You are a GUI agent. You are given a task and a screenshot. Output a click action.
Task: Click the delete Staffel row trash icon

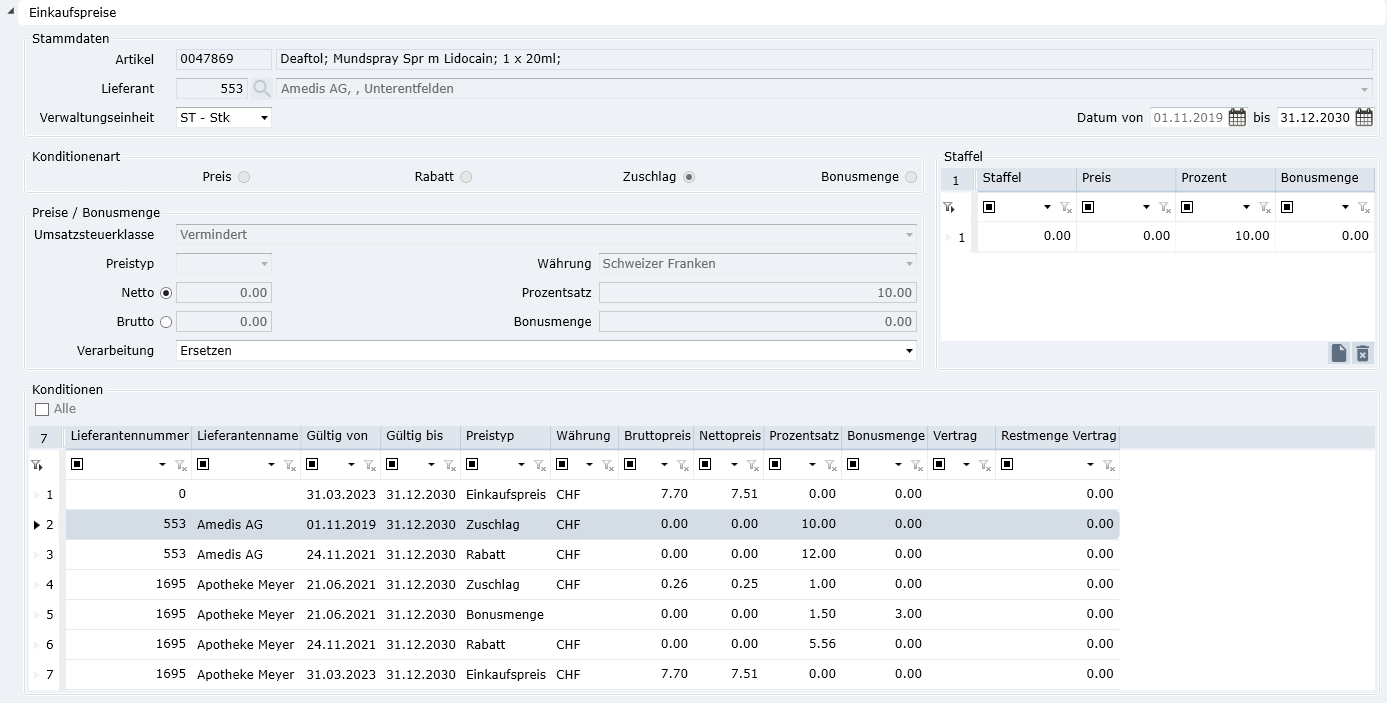click(1362, 353)
